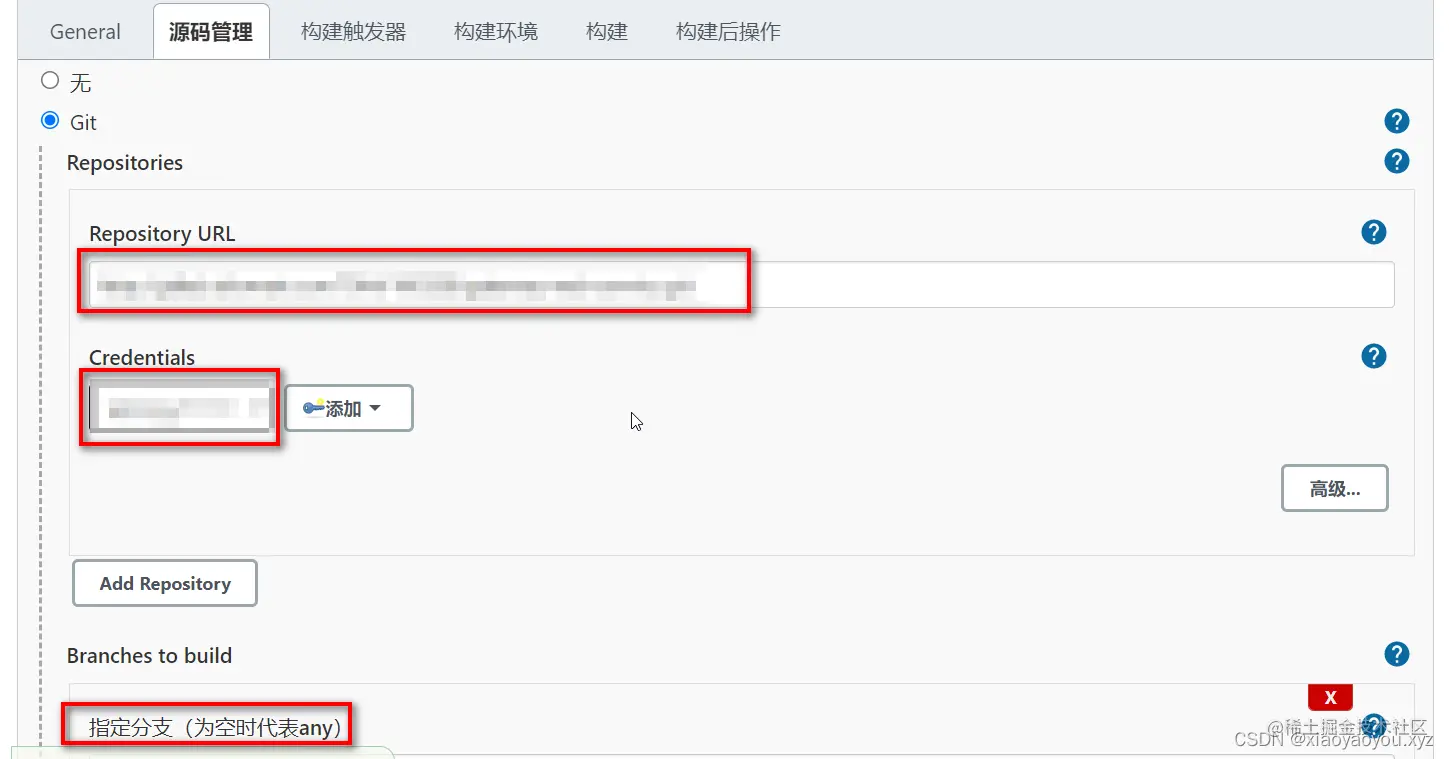
Task: Click the 高级... button
Action: (x=1335, y=488)
